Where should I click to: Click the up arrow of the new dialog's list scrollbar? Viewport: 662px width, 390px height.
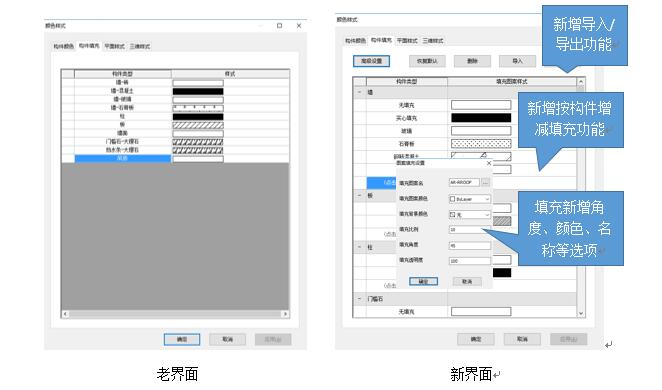(x=581, y=82)
